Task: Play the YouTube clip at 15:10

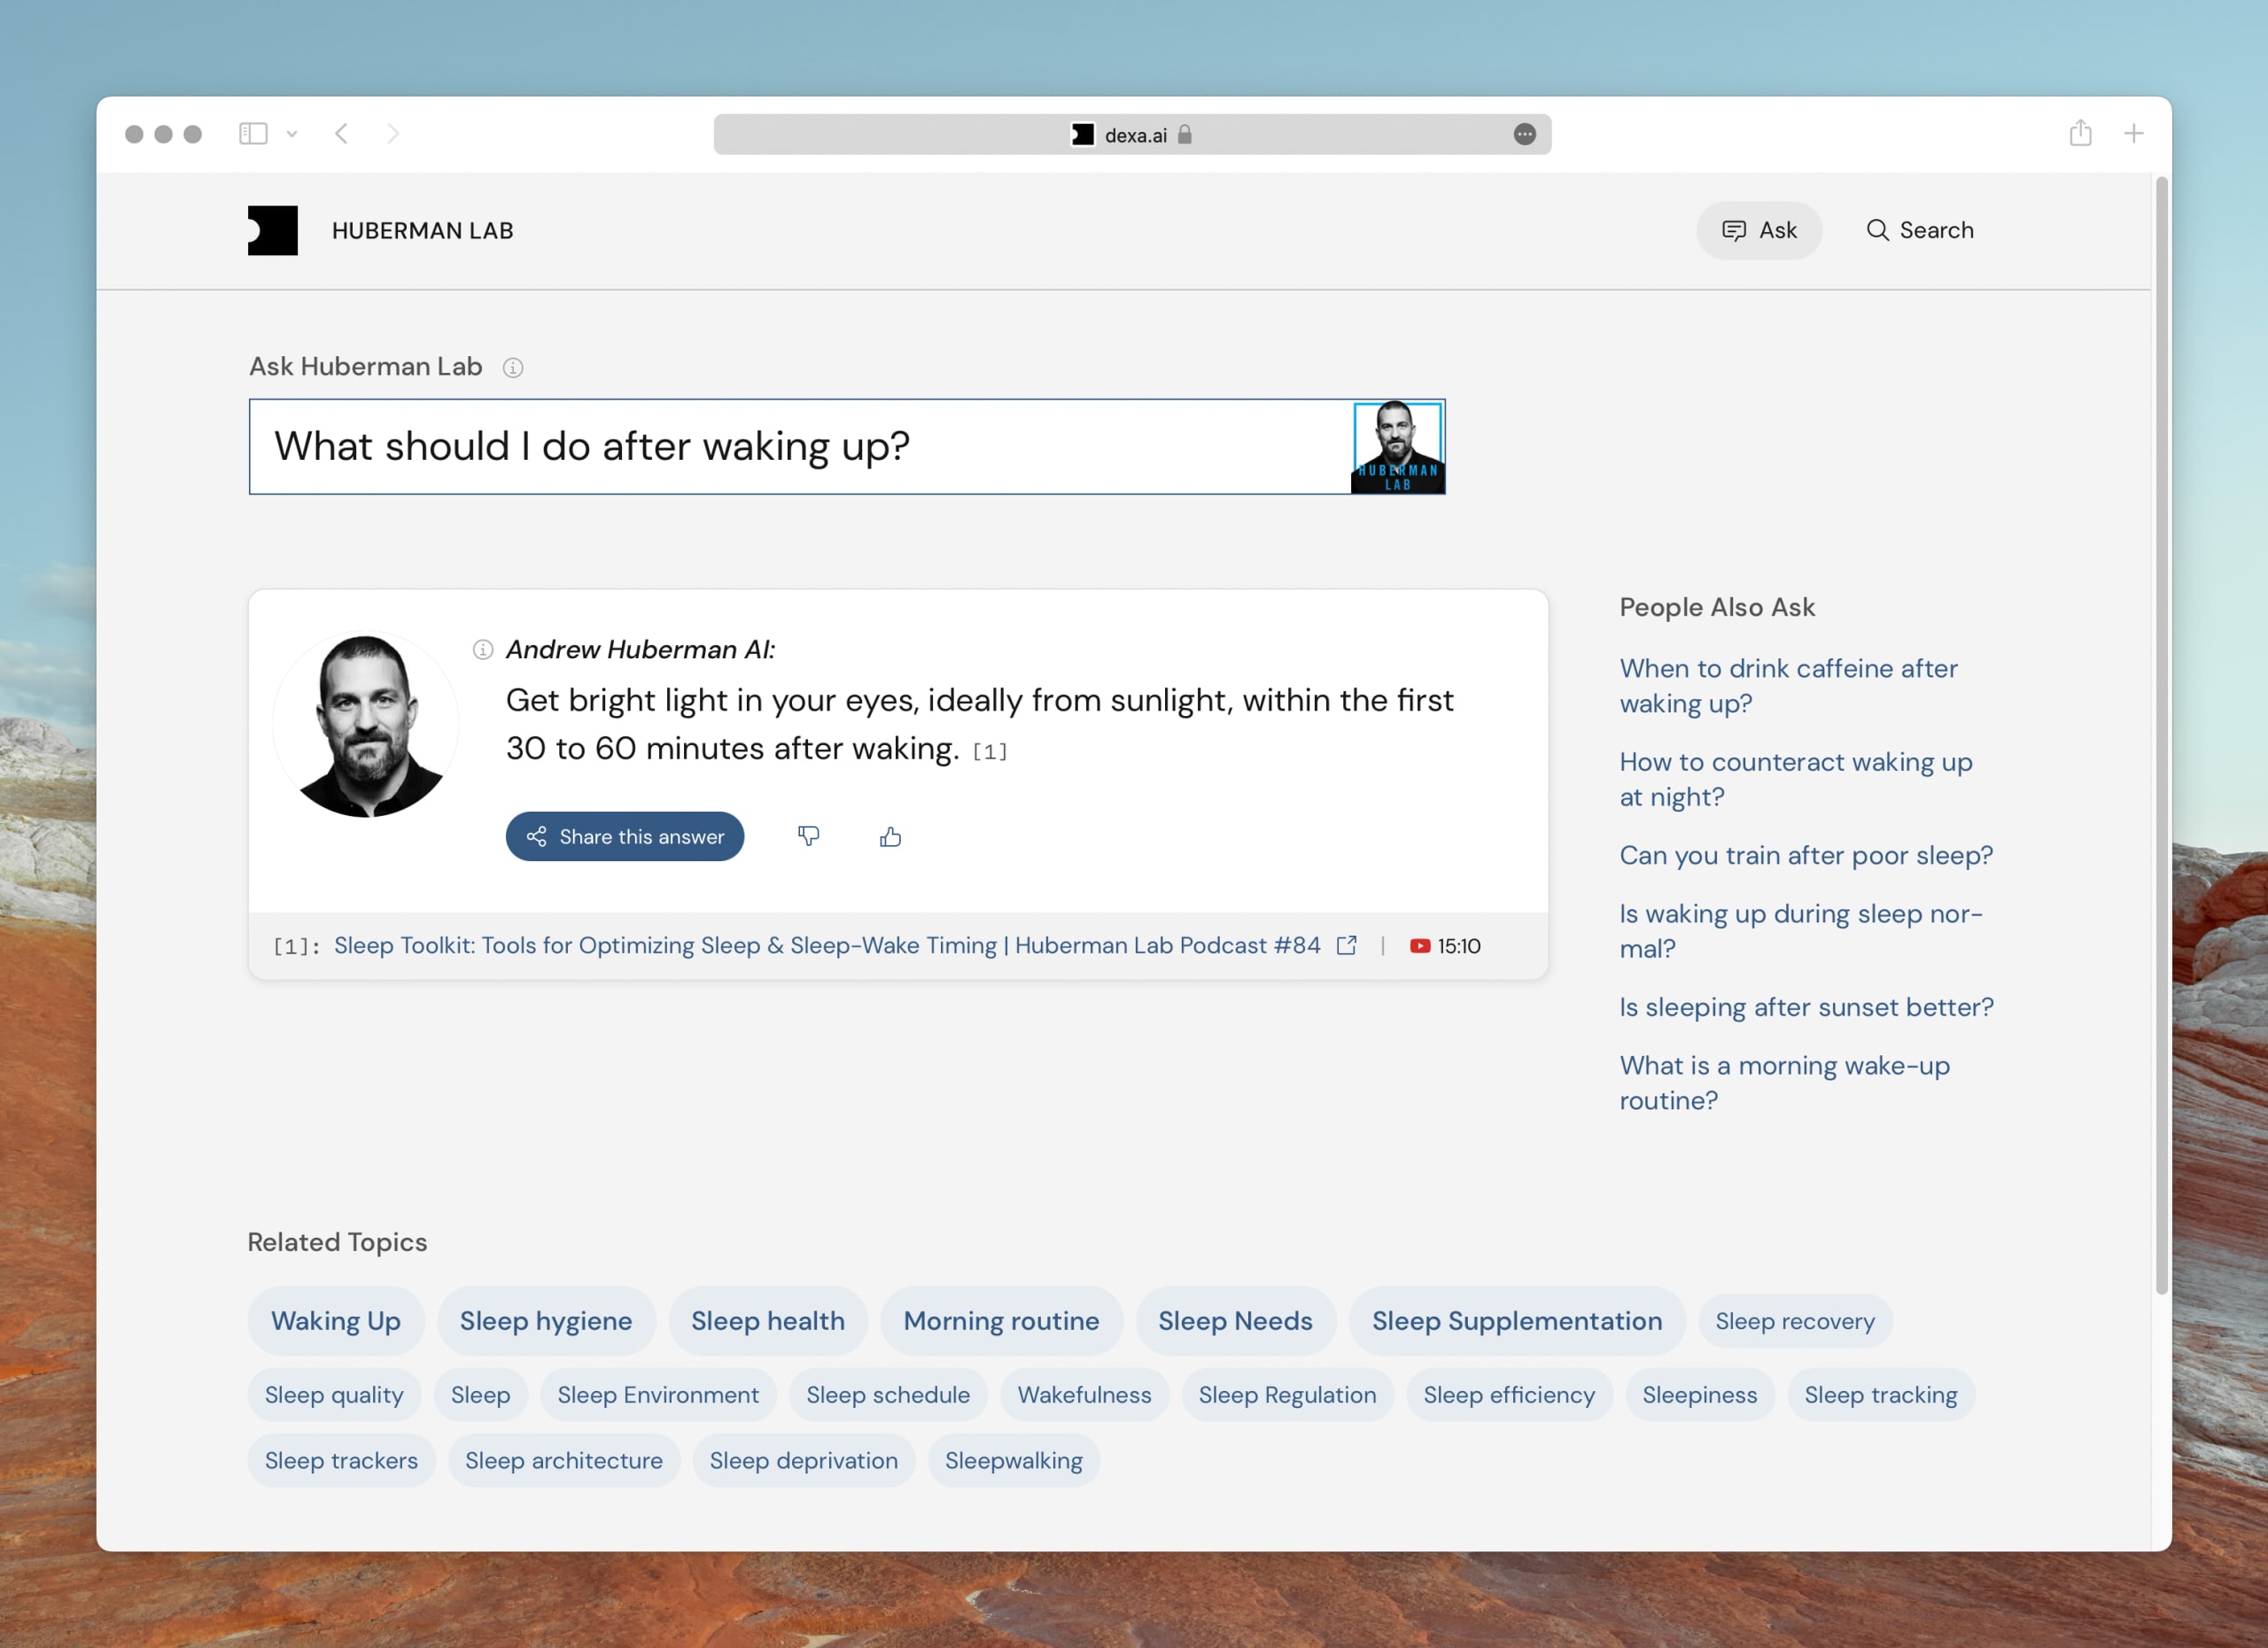Action: point(1445,945)
